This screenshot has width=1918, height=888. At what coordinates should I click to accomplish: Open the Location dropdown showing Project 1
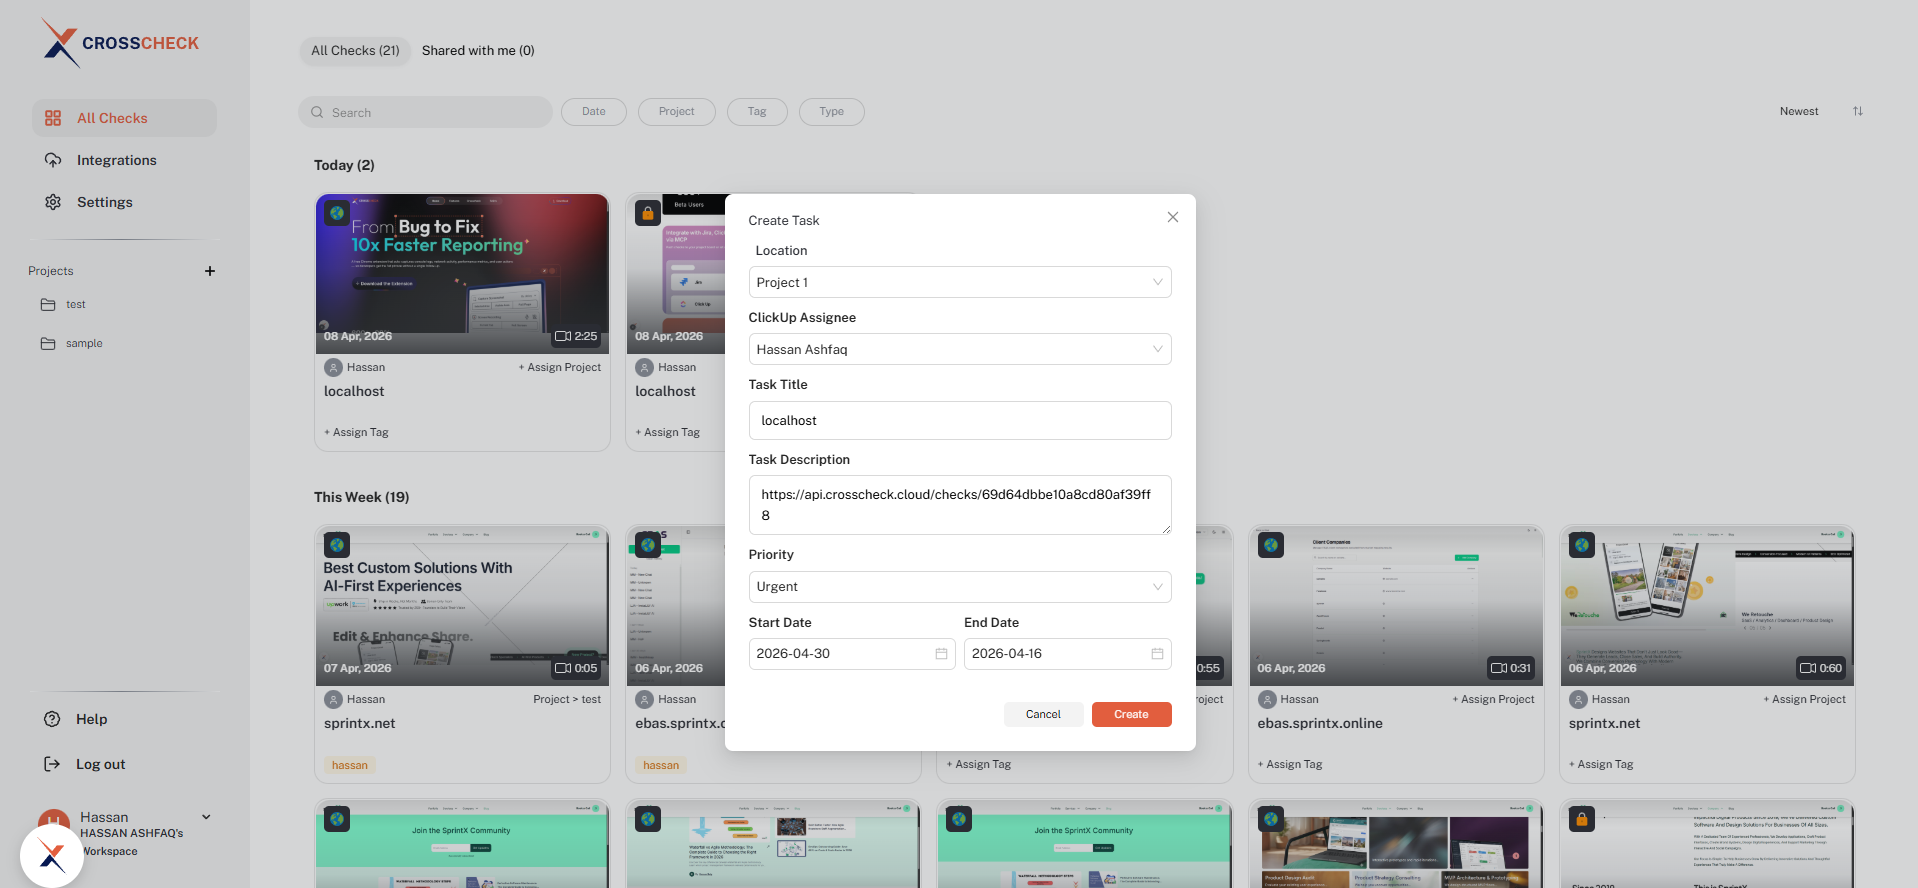tap(960, 282)
